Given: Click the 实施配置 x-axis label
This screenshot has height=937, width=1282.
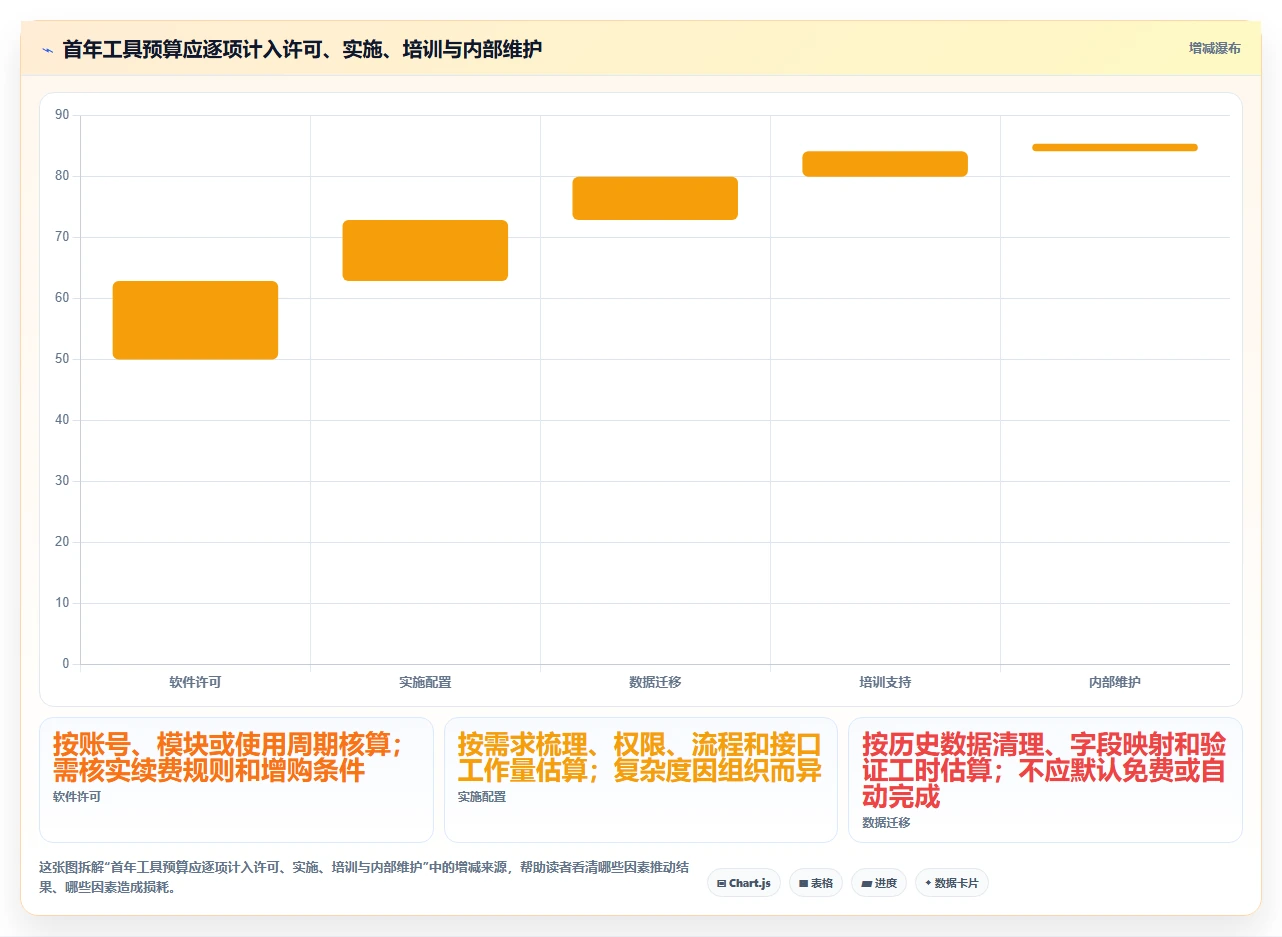Looking at the screenshot, I should 425,682.
